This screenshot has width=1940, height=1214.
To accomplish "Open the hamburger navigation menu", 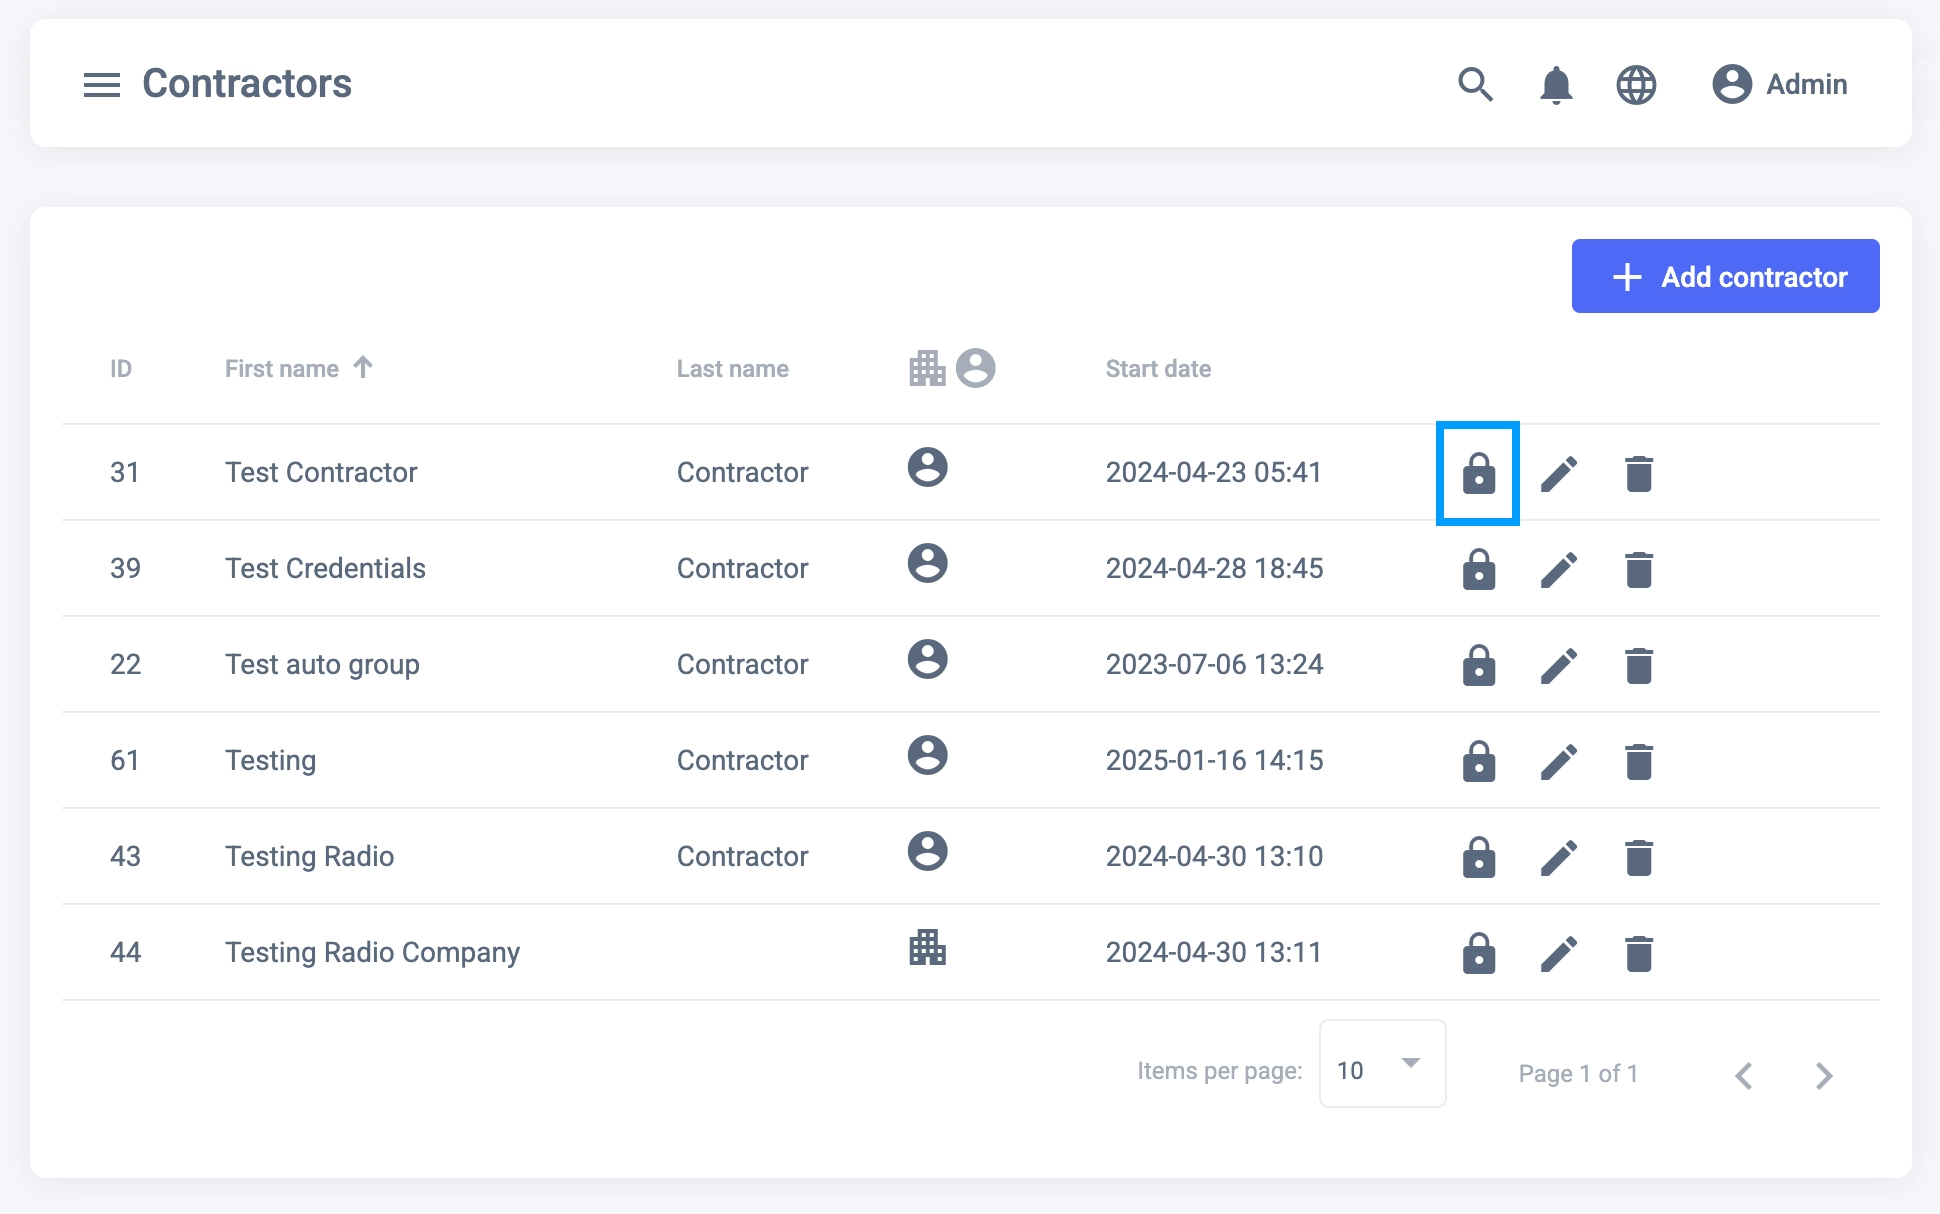I will pyautogui.click(x=101, y=85).
